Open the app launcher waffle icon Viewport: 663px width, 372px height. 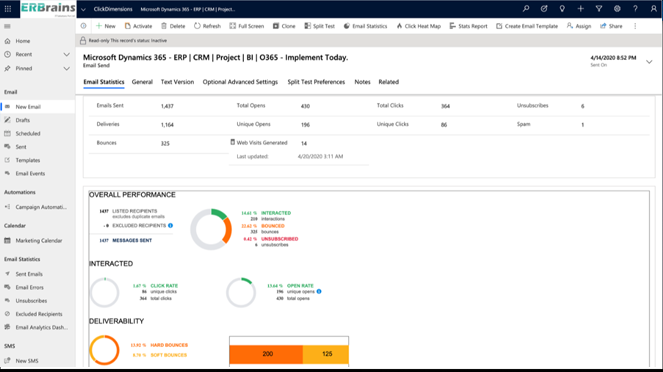coord(8,8)
